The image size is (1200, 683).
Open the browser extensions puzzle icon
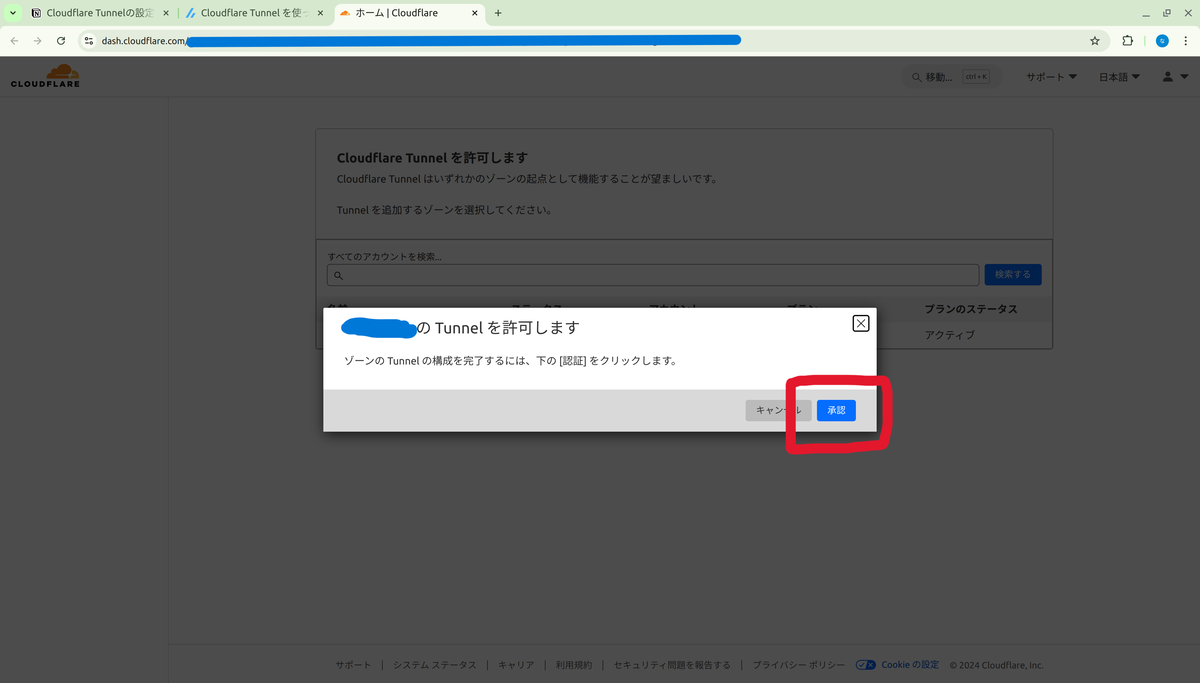click(1128, 41)
